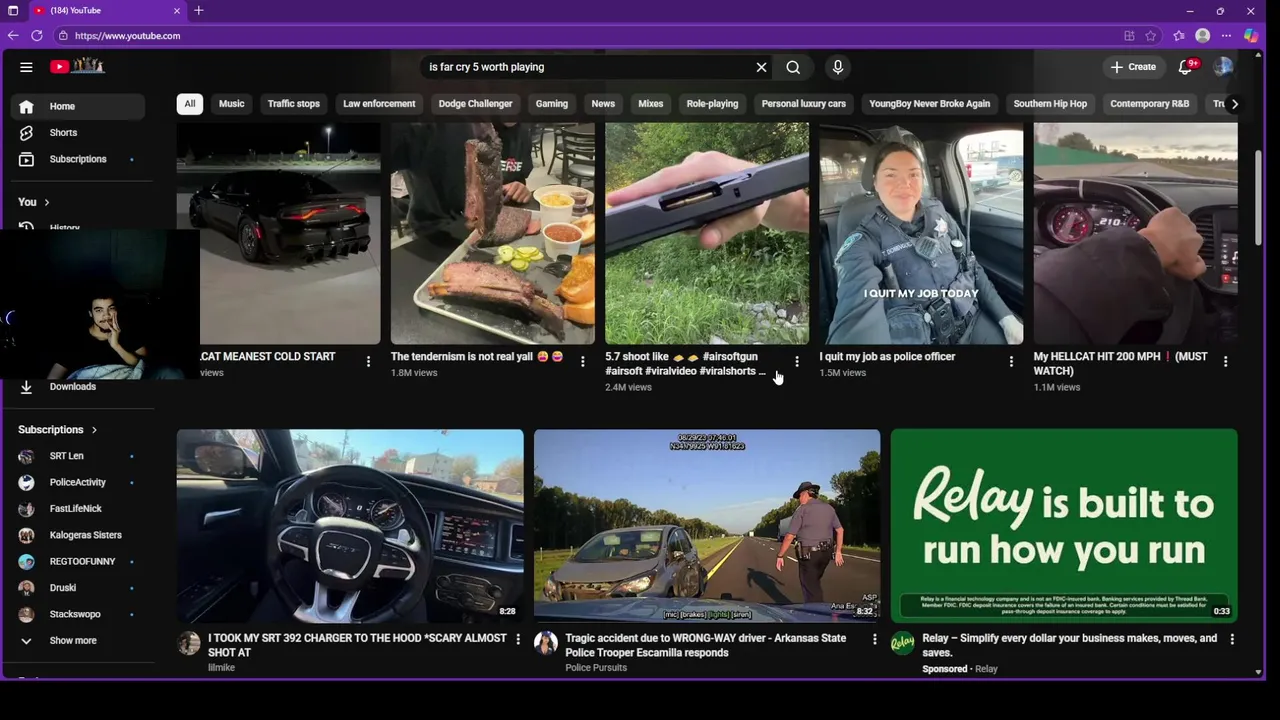Open options for tendernism short

tap(582, 361)
